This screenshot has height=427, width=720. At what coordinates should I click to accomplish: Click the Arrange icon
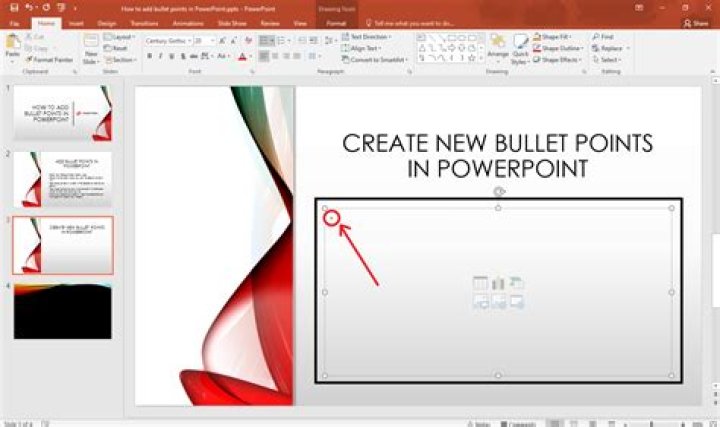(x=498, y=48)
